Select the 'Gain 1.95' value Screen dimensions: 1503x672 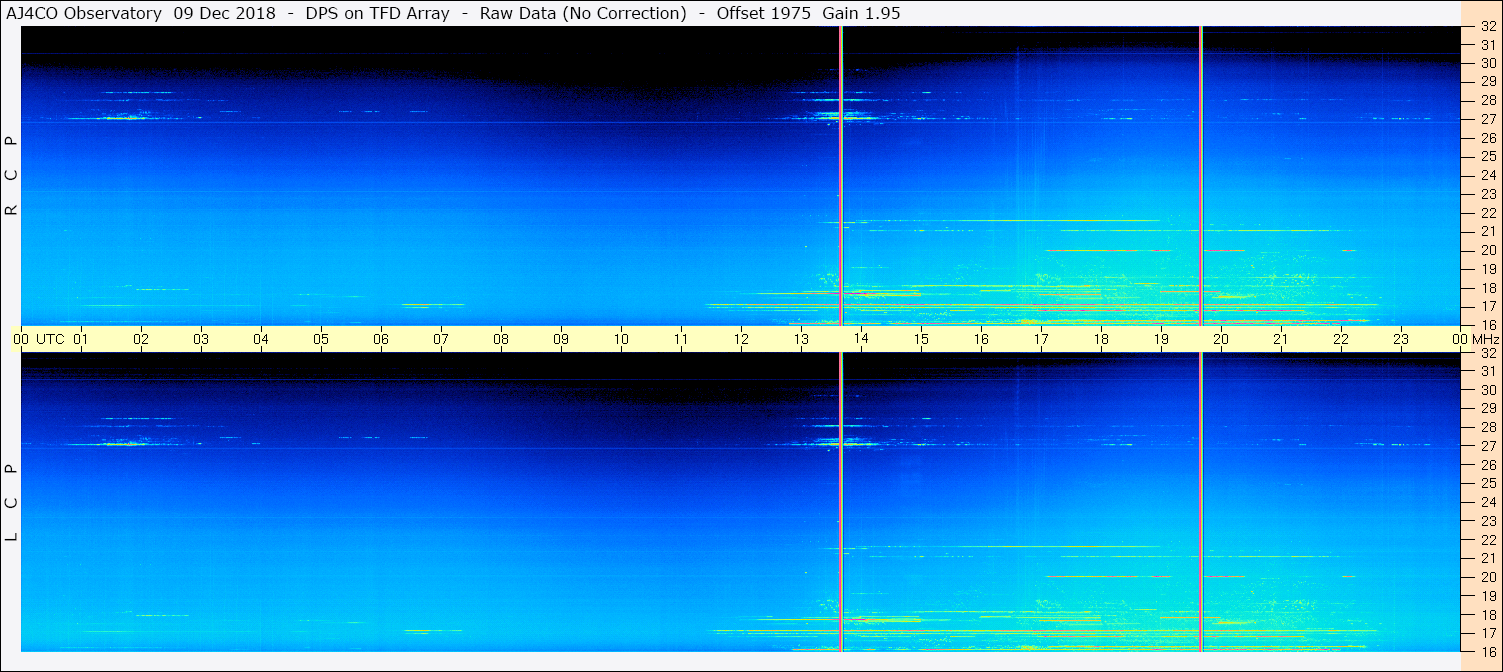[862, 13]
